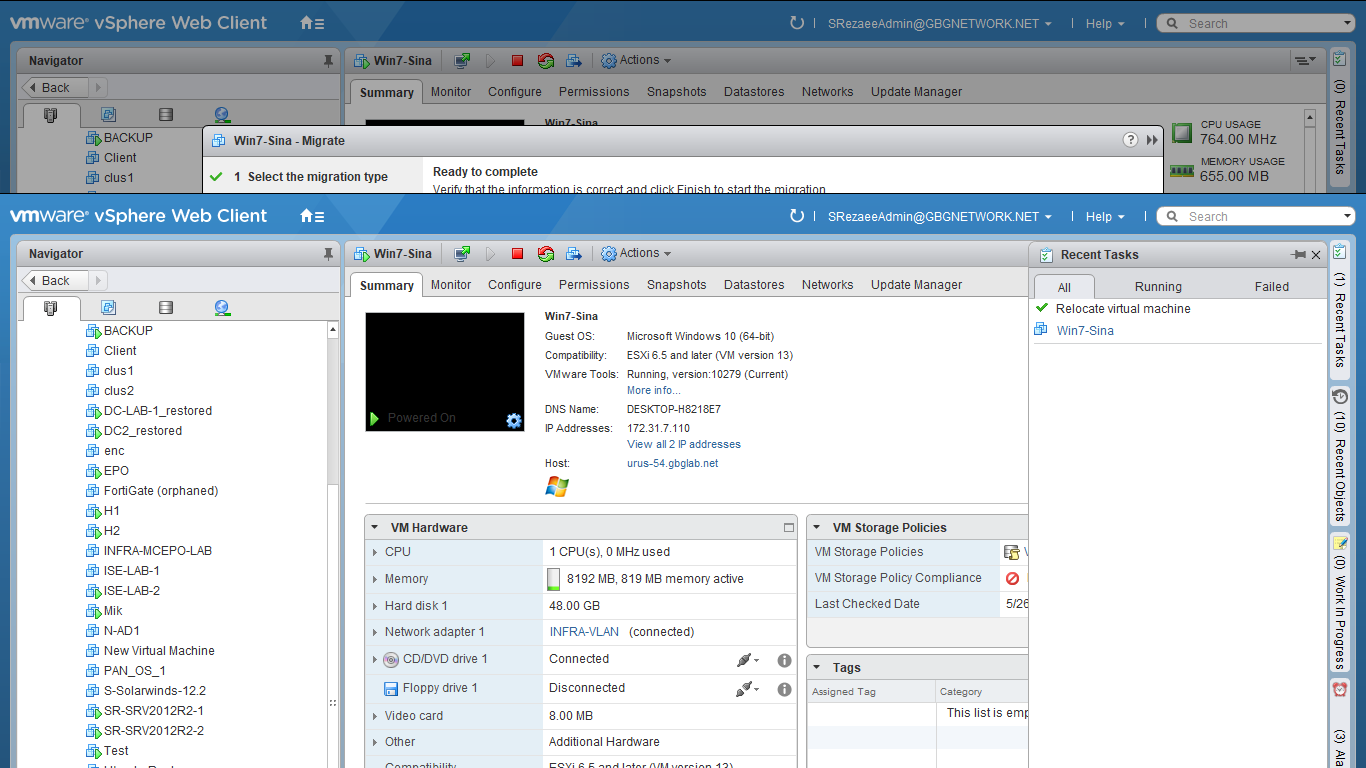Maximize the VM Hardware portlet
The height and width of the screenshot is (768, 1366).
pyautogui.click(x=788, y=527)
